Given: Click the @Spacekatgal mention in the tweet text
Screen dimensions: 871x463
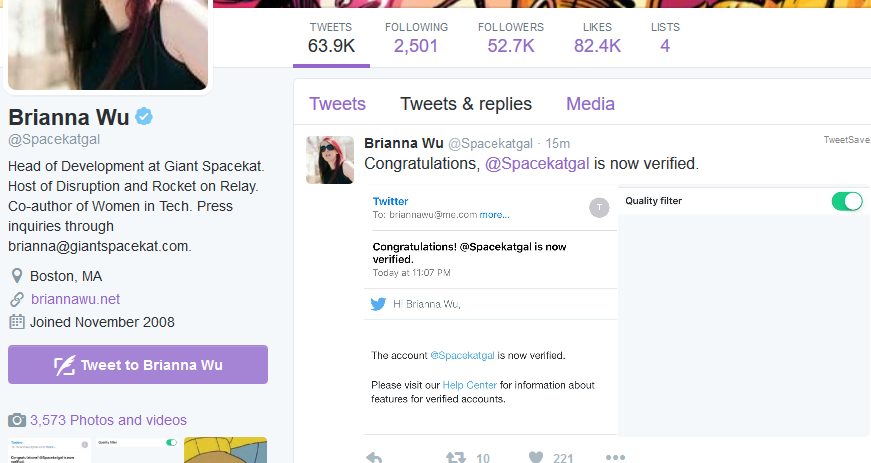Looking at the screenshot, I should (537, 164).
